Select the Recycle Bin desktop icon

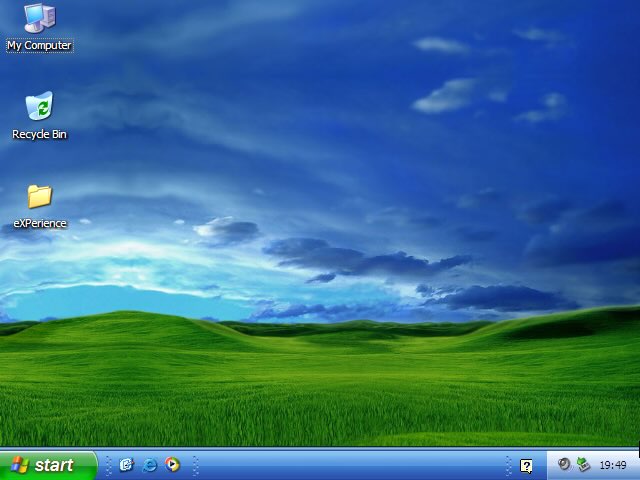pos(39,105)
